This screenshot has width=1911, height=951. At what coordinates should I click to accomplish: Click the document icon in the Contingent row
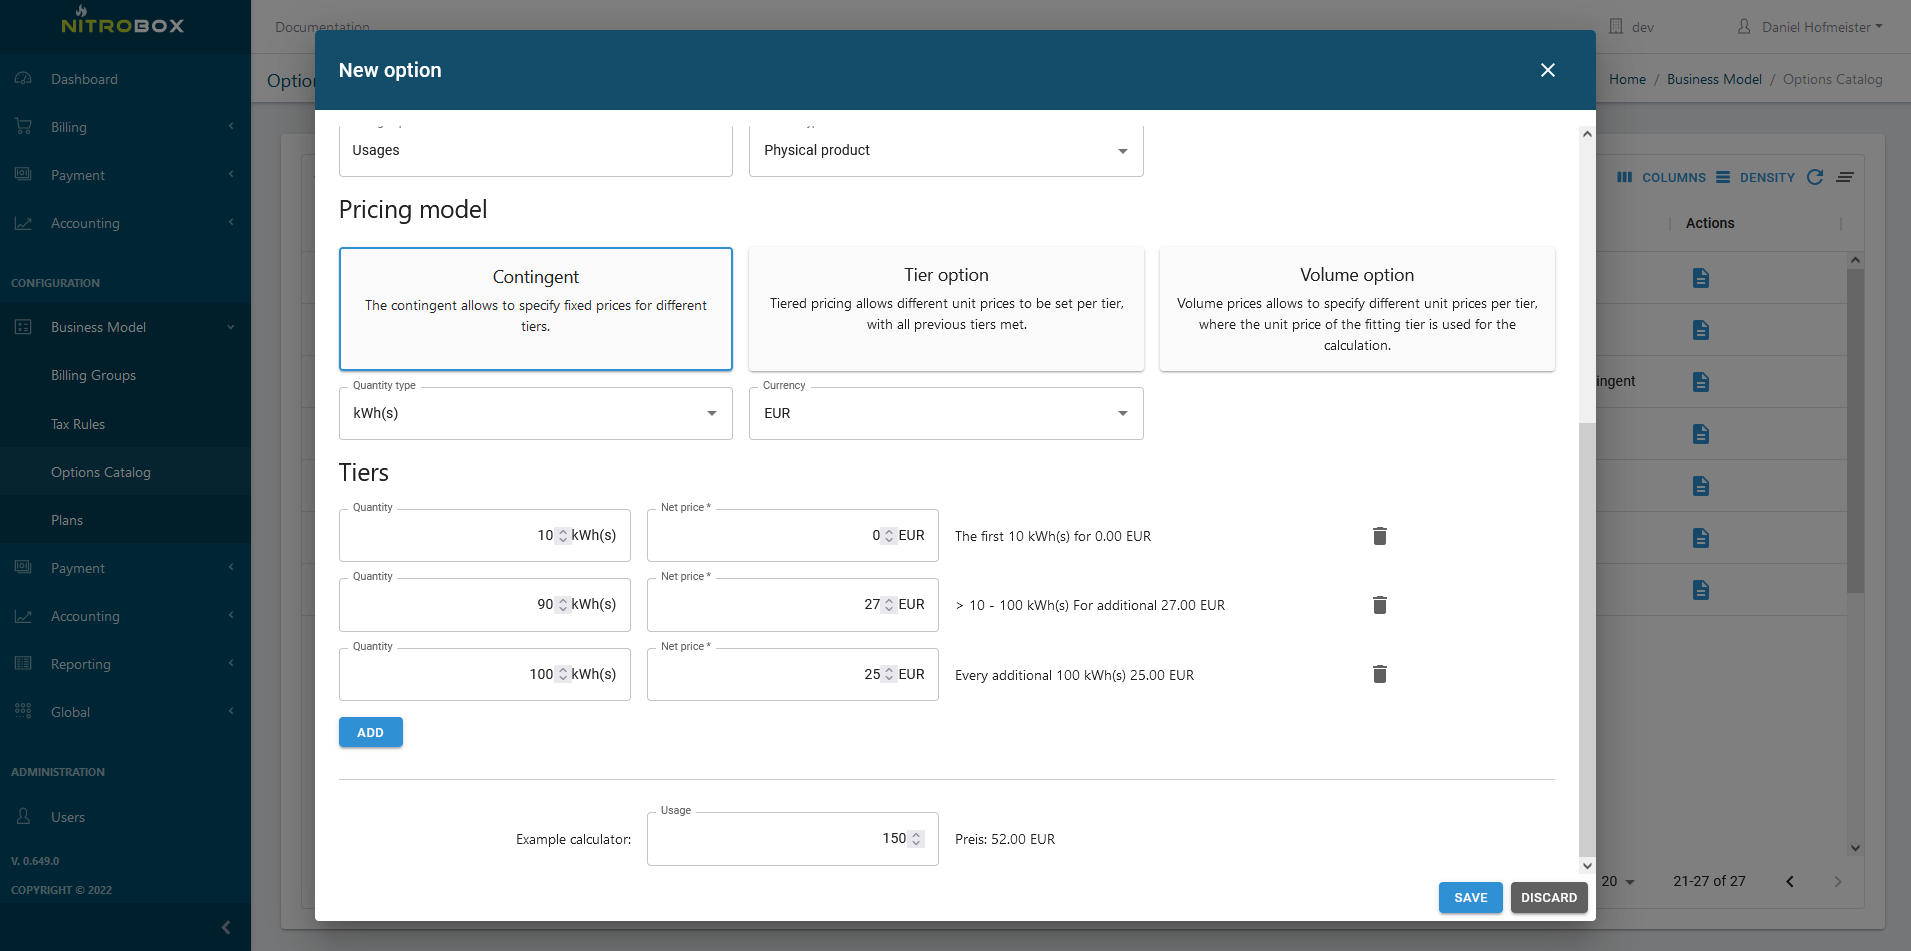pyautogui.click(x=1700, y=381)
